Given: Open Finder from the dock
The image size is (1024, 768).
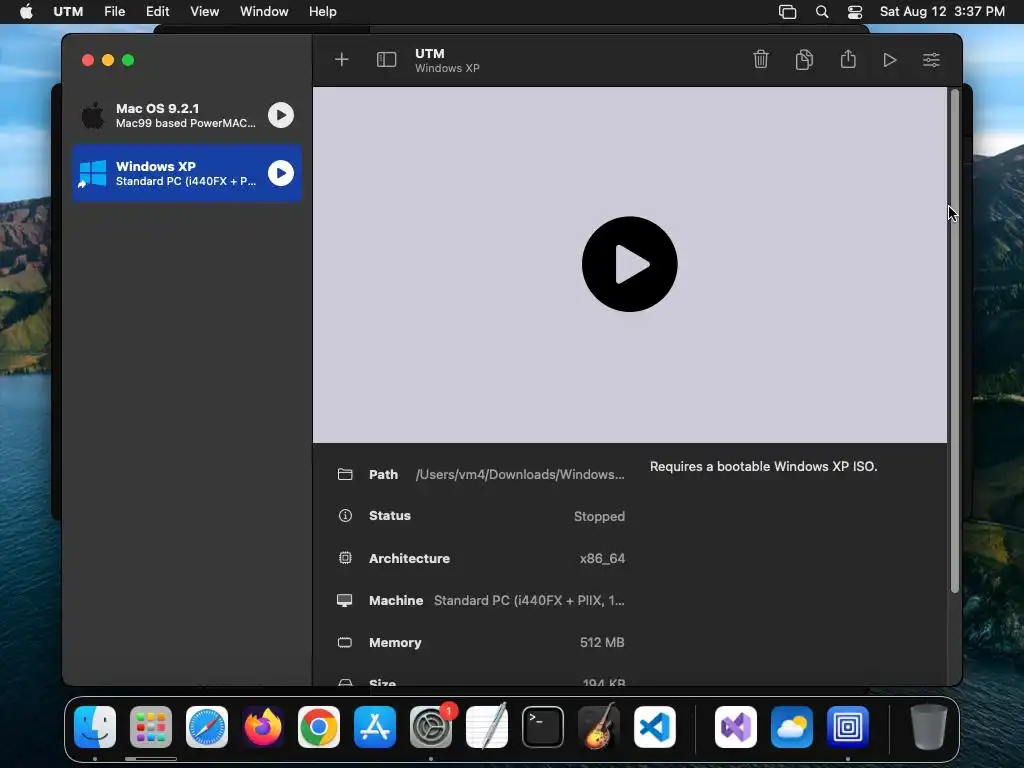Looking at the screenshot, I should [95, 727].
